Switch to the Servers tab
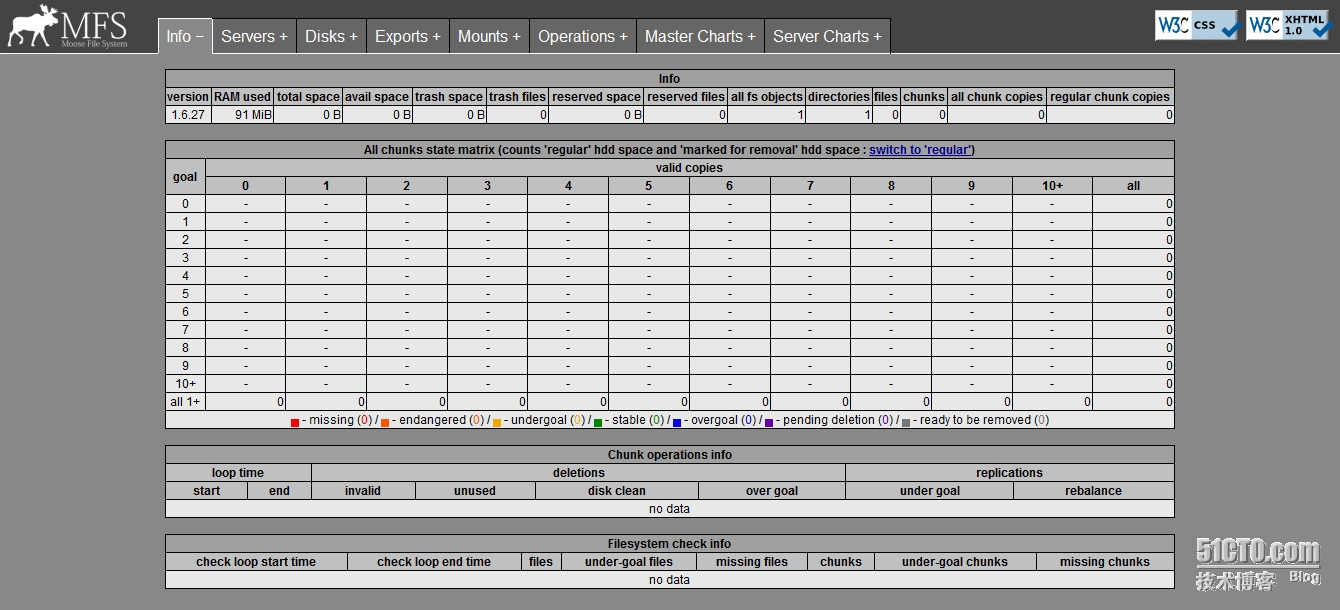Image resolution: width=1340 pixels, height=610 pixels. 254,36
